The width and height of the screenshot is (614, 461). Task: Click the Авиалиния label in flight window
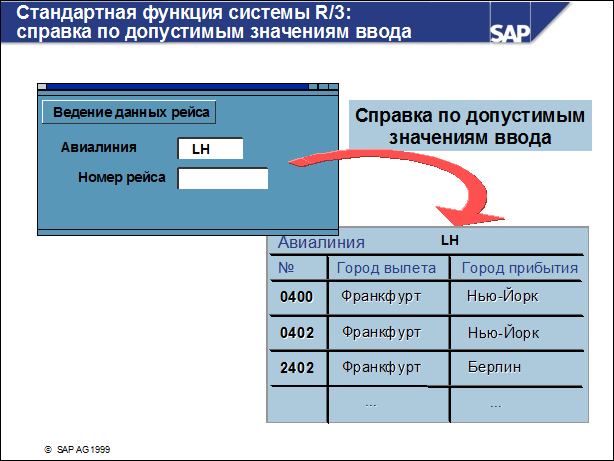(x=99, y=147)
